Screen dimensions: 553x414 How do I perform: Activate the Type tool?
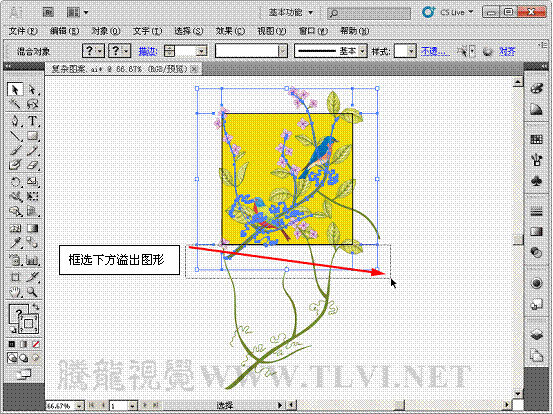pyautogui.click(x=32, y=121)
